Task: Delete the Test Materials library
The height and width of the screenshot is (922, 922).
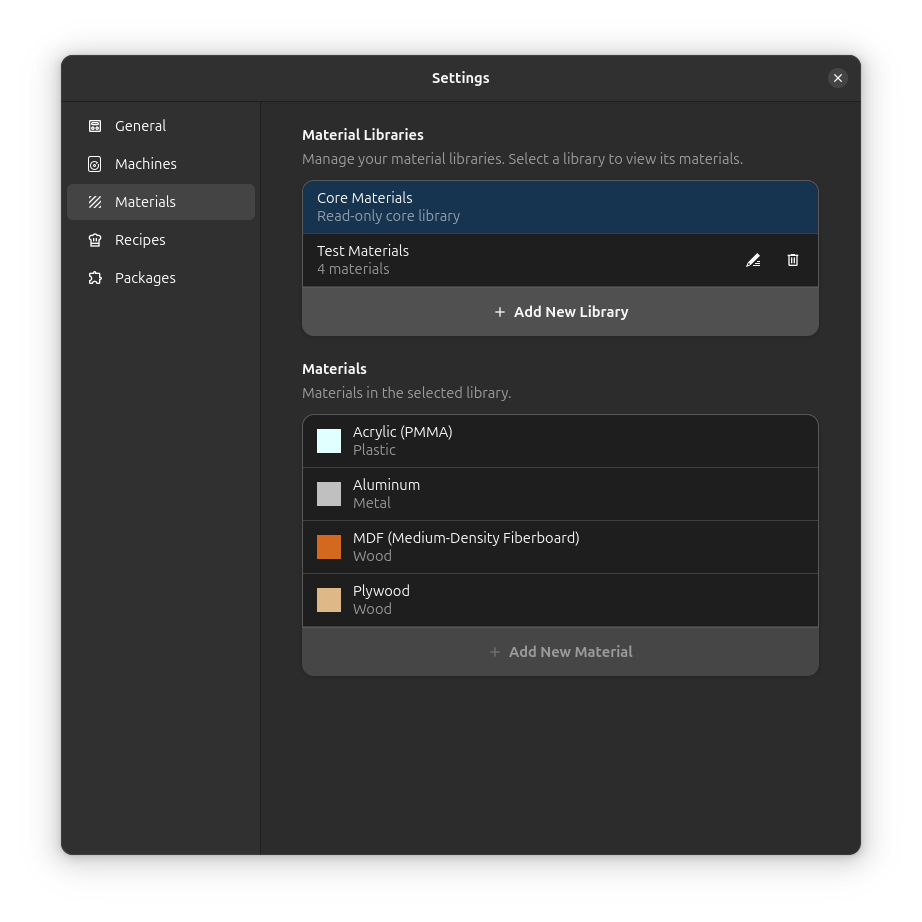Action: pyautogui.click(x=793, y=260)
